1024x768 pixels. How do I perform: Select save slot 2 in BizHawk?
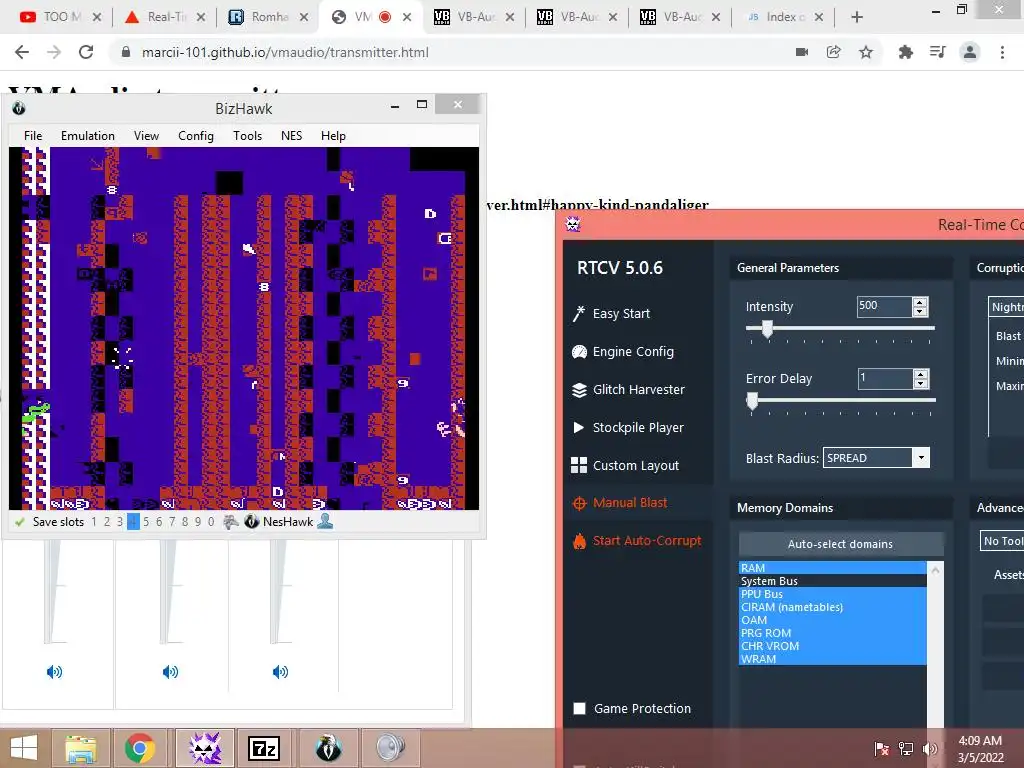[107, 522]
